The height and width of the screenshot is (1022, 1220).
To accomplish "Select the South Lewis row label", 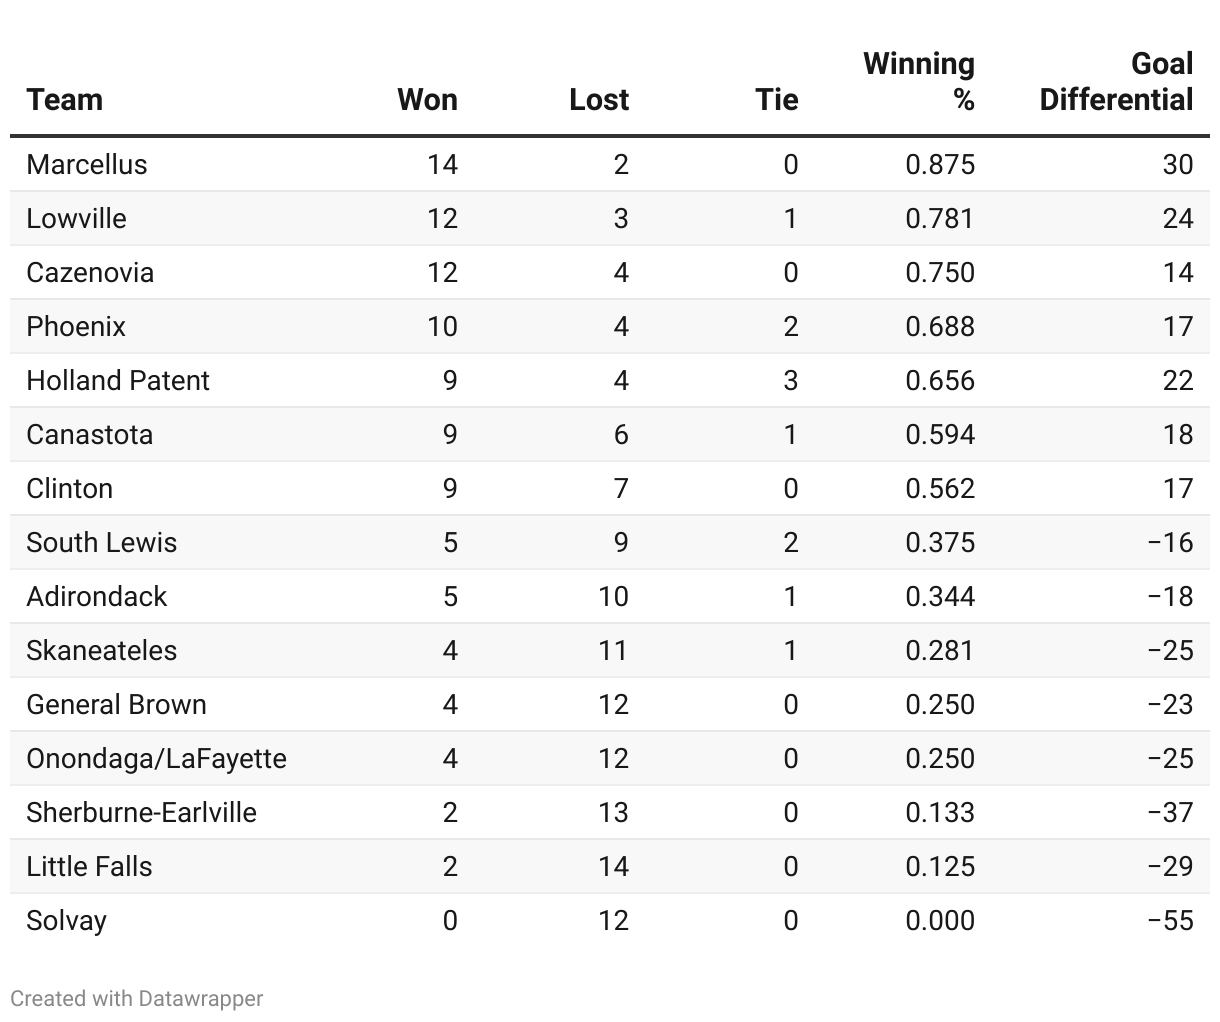I will [102, 542].
